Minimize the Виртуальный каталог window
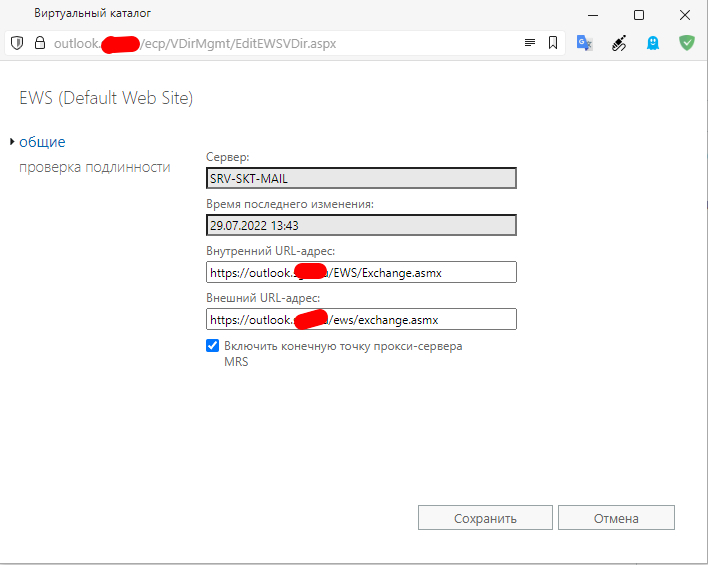This screenshot has width=708, height=565. click(593, 15)
